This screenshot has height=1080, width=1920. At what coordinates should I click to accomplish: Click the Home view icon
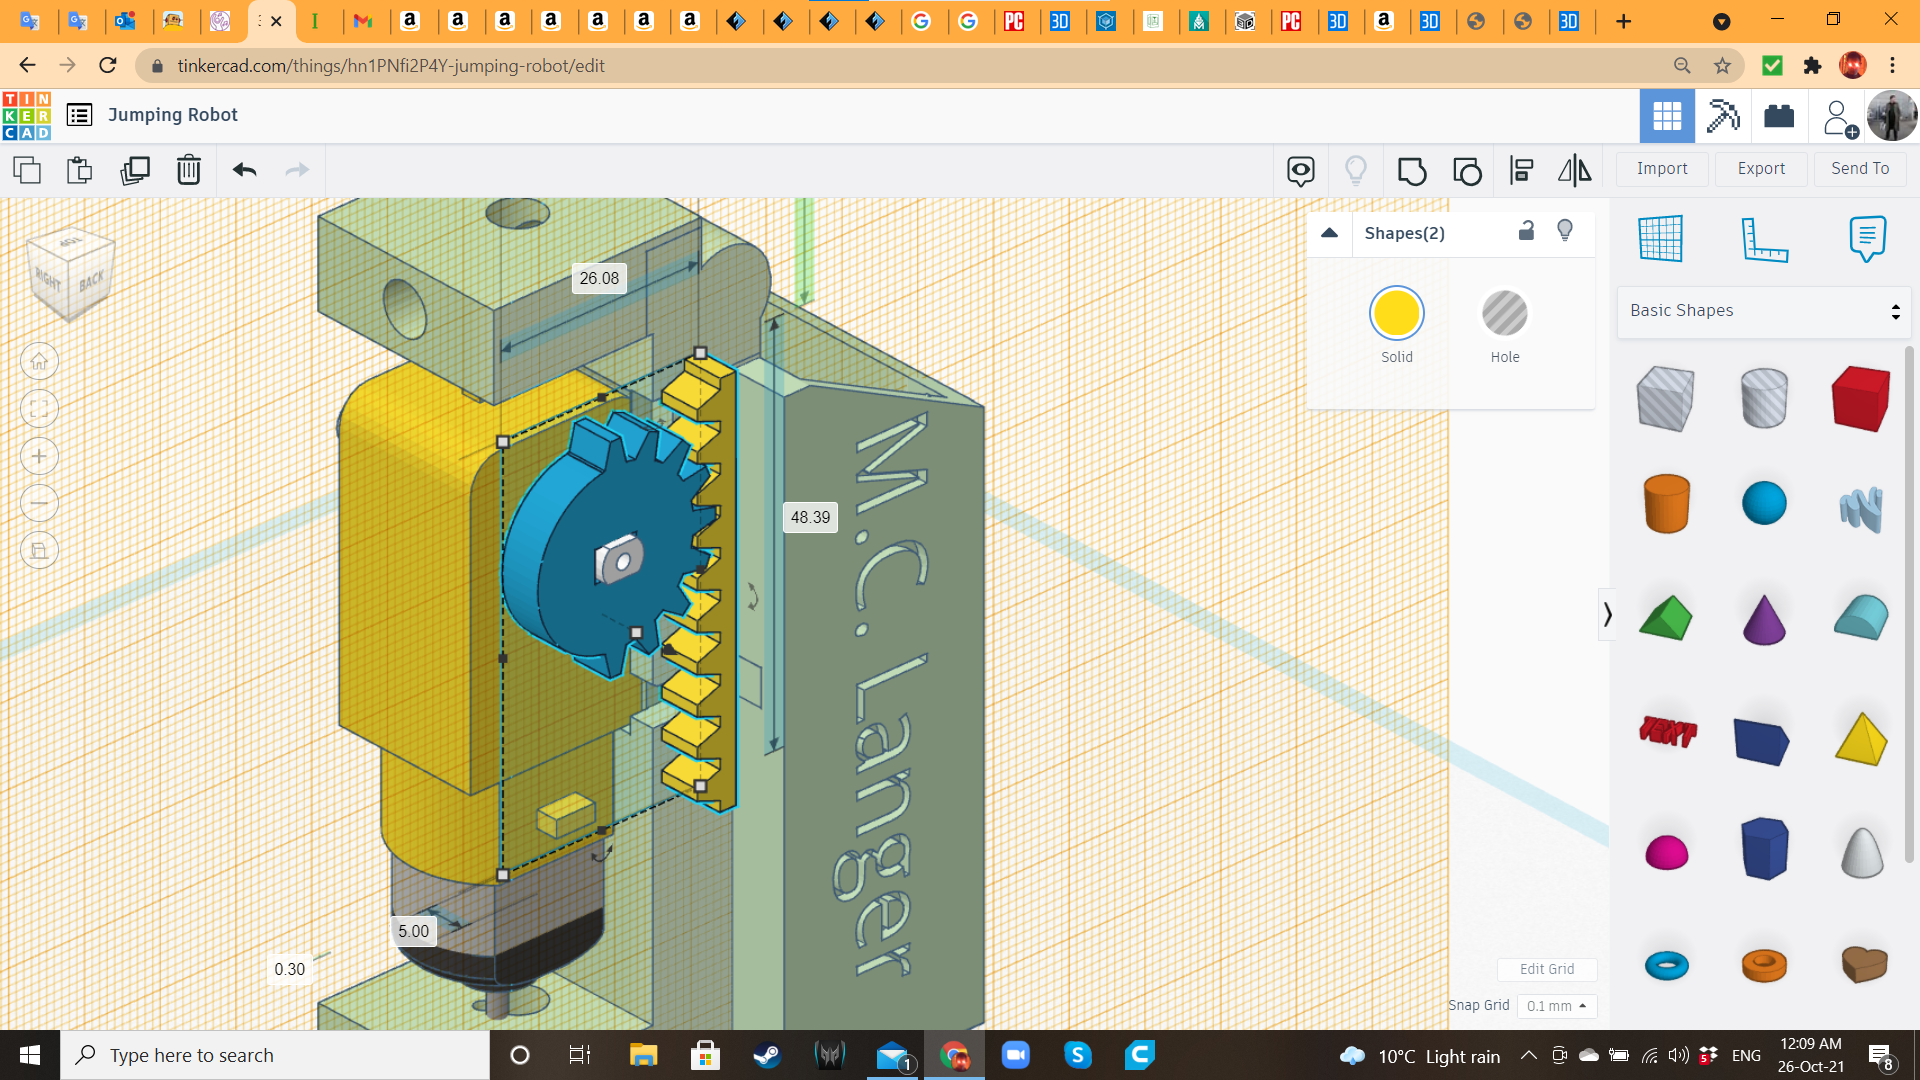pos(39,362)
